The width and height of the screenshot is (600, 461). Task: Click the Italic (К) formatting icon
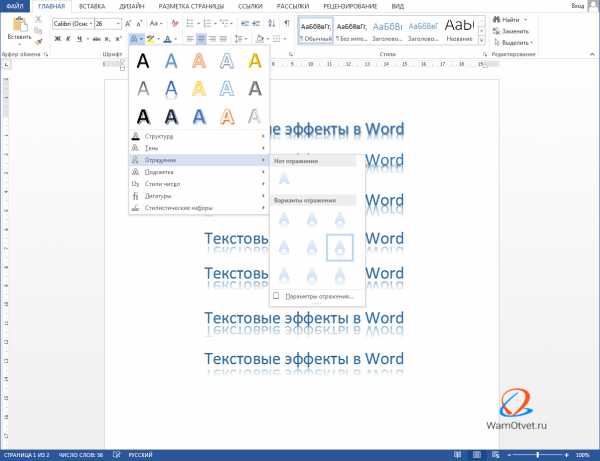click(68, 39)
